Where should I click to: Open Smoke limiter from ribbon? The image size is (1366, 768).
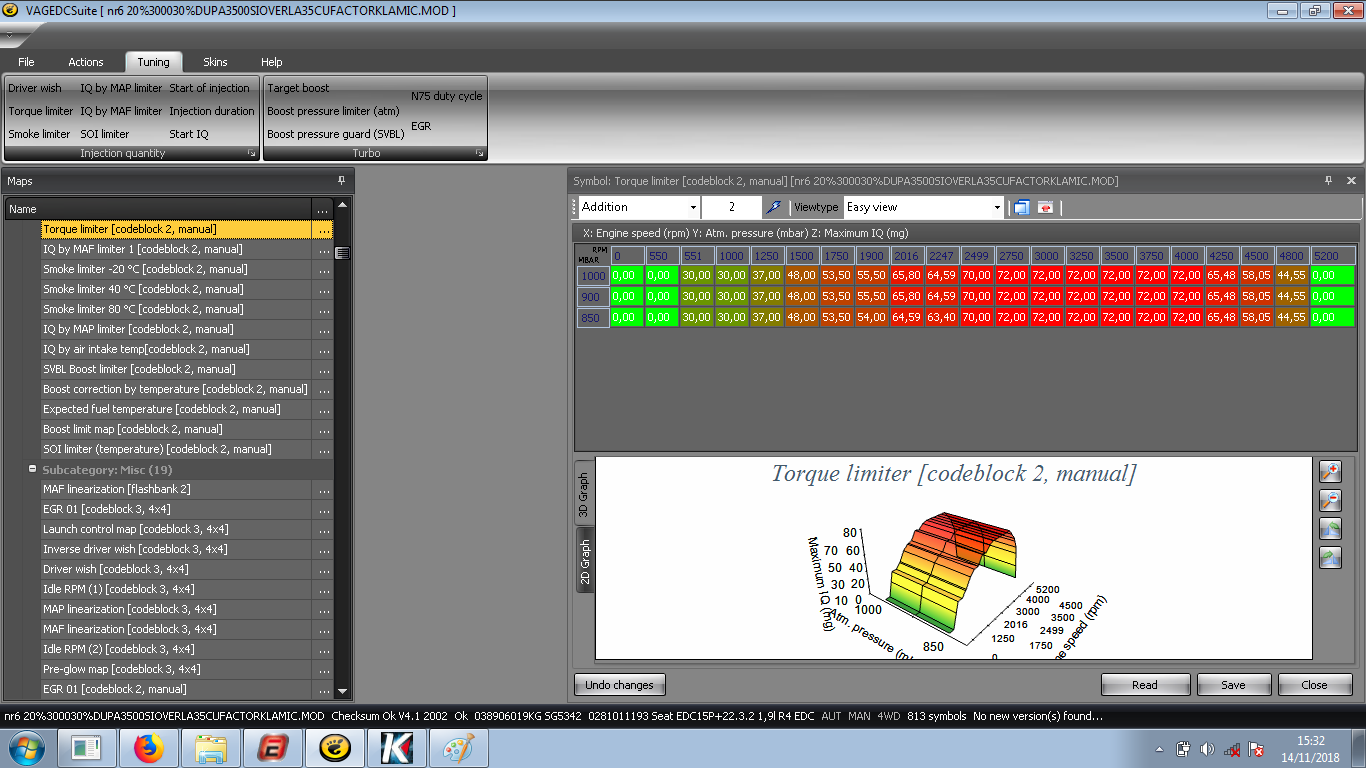coord(40,134)
